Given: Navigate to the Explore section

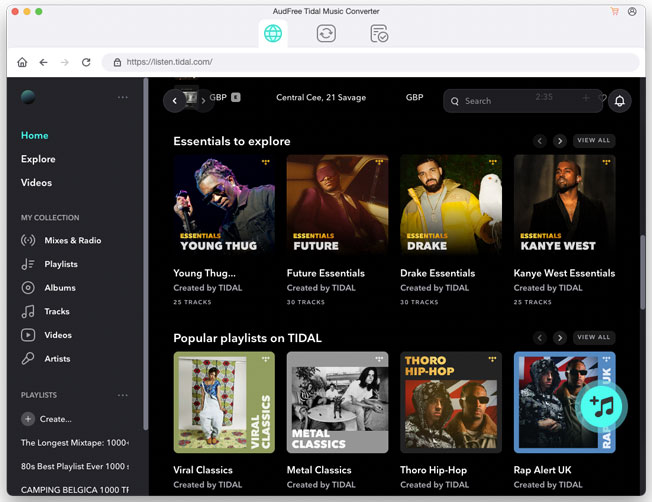Looking at the screenshot, I should tap(38, 159).
